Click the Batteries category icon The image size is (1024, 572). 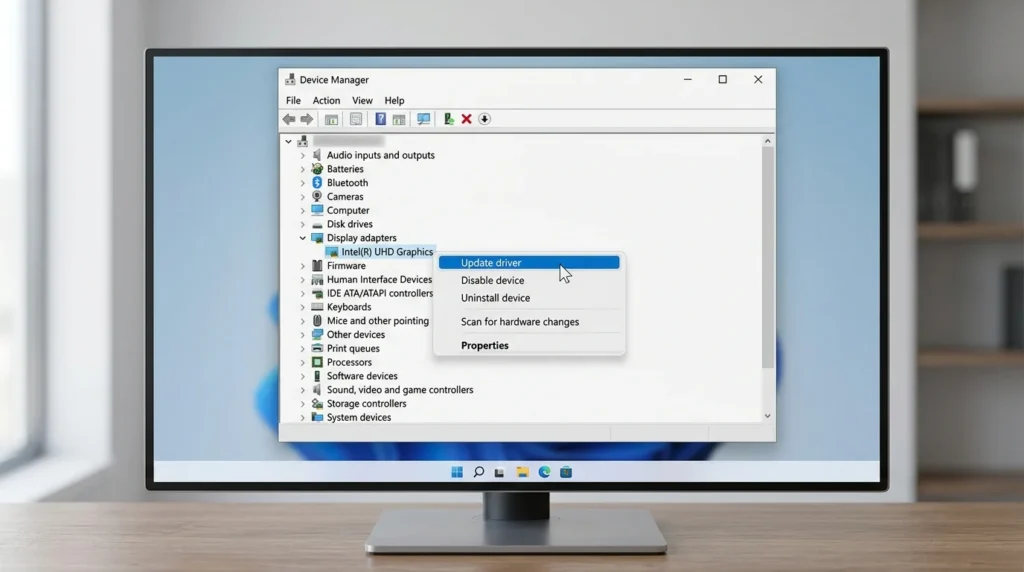click(317, 169)
